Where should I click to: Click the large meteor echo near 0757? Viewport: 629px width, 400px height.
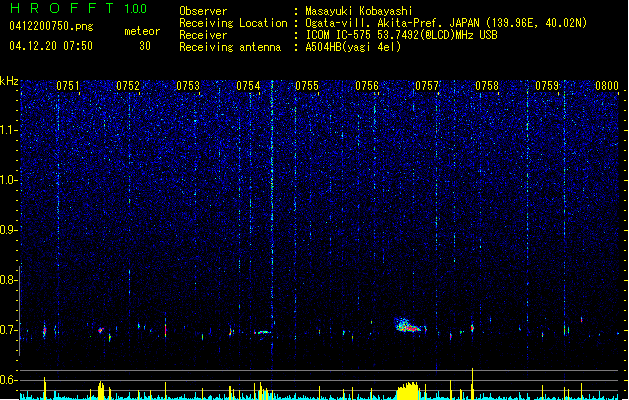tap(408, 325)
